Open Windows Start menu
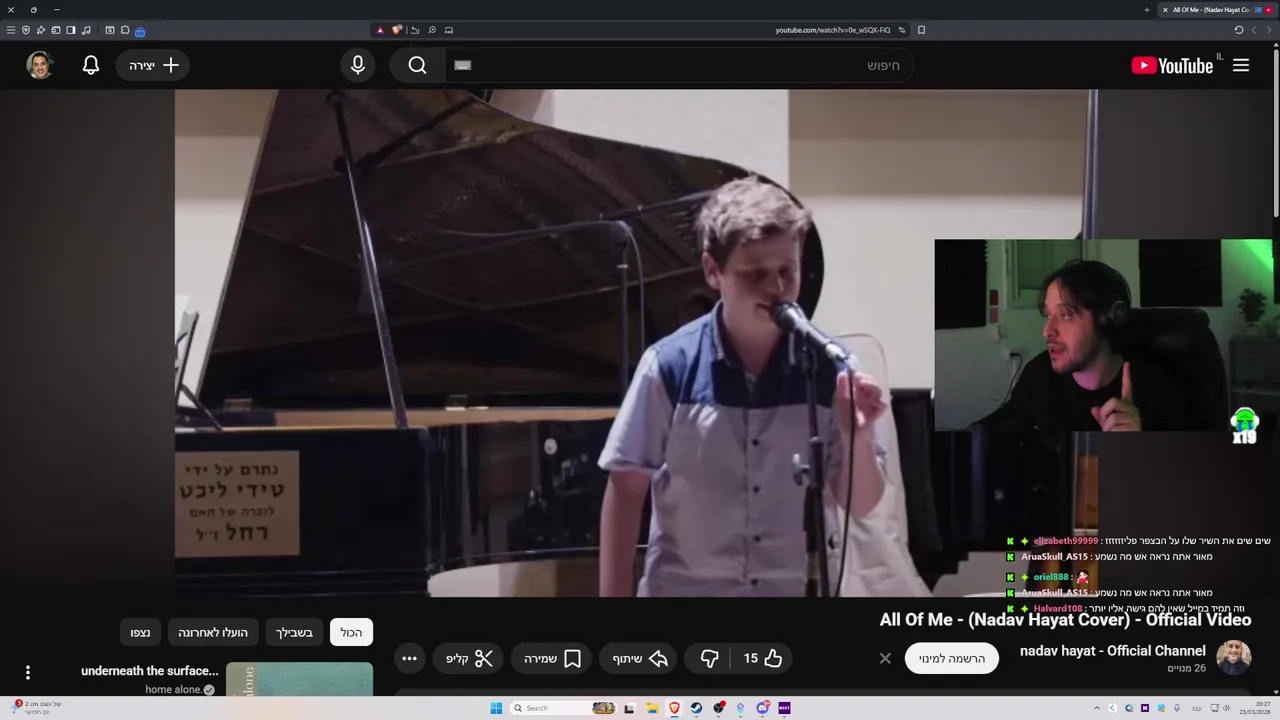Image resolution: width=1280 pixels, height=720 pixels. [x=496, y=708]
